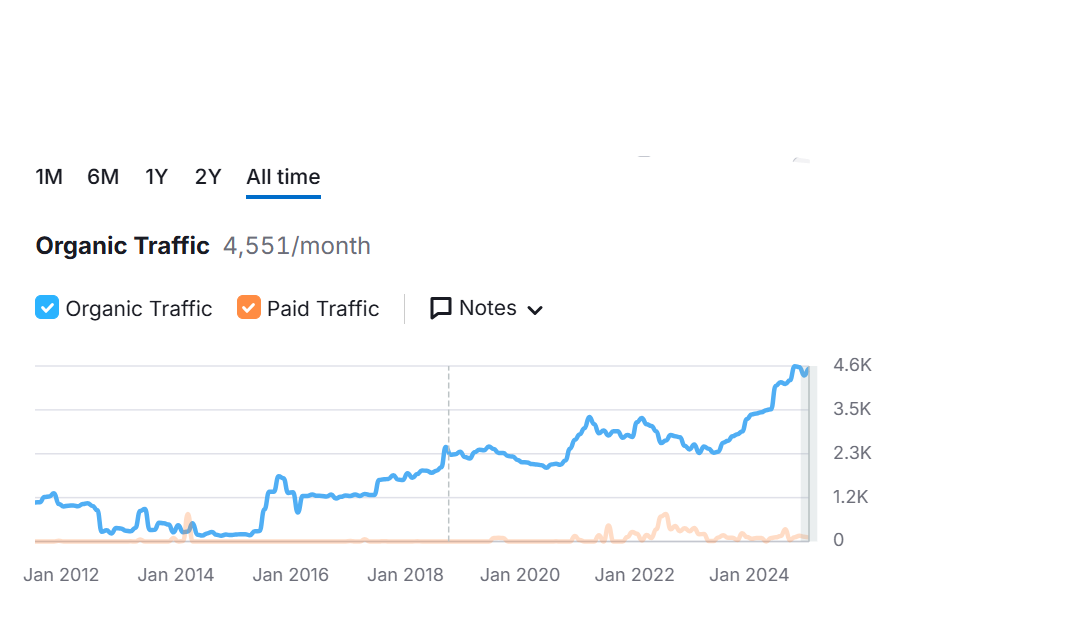The width and height of the screenshot is (1089, 626).
Task: Uncheck the orange Paid Traffic checkbox
Action: tap(249, 308)
